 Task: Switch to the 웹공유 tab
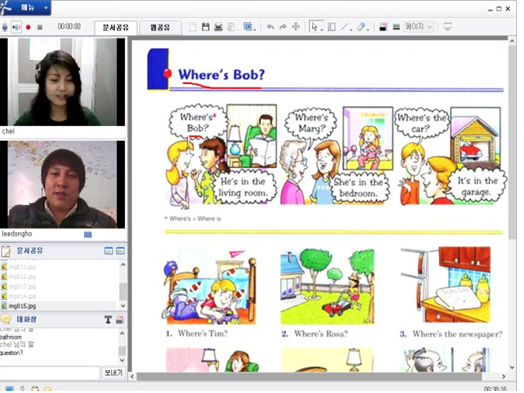click(x=160, y=27)
